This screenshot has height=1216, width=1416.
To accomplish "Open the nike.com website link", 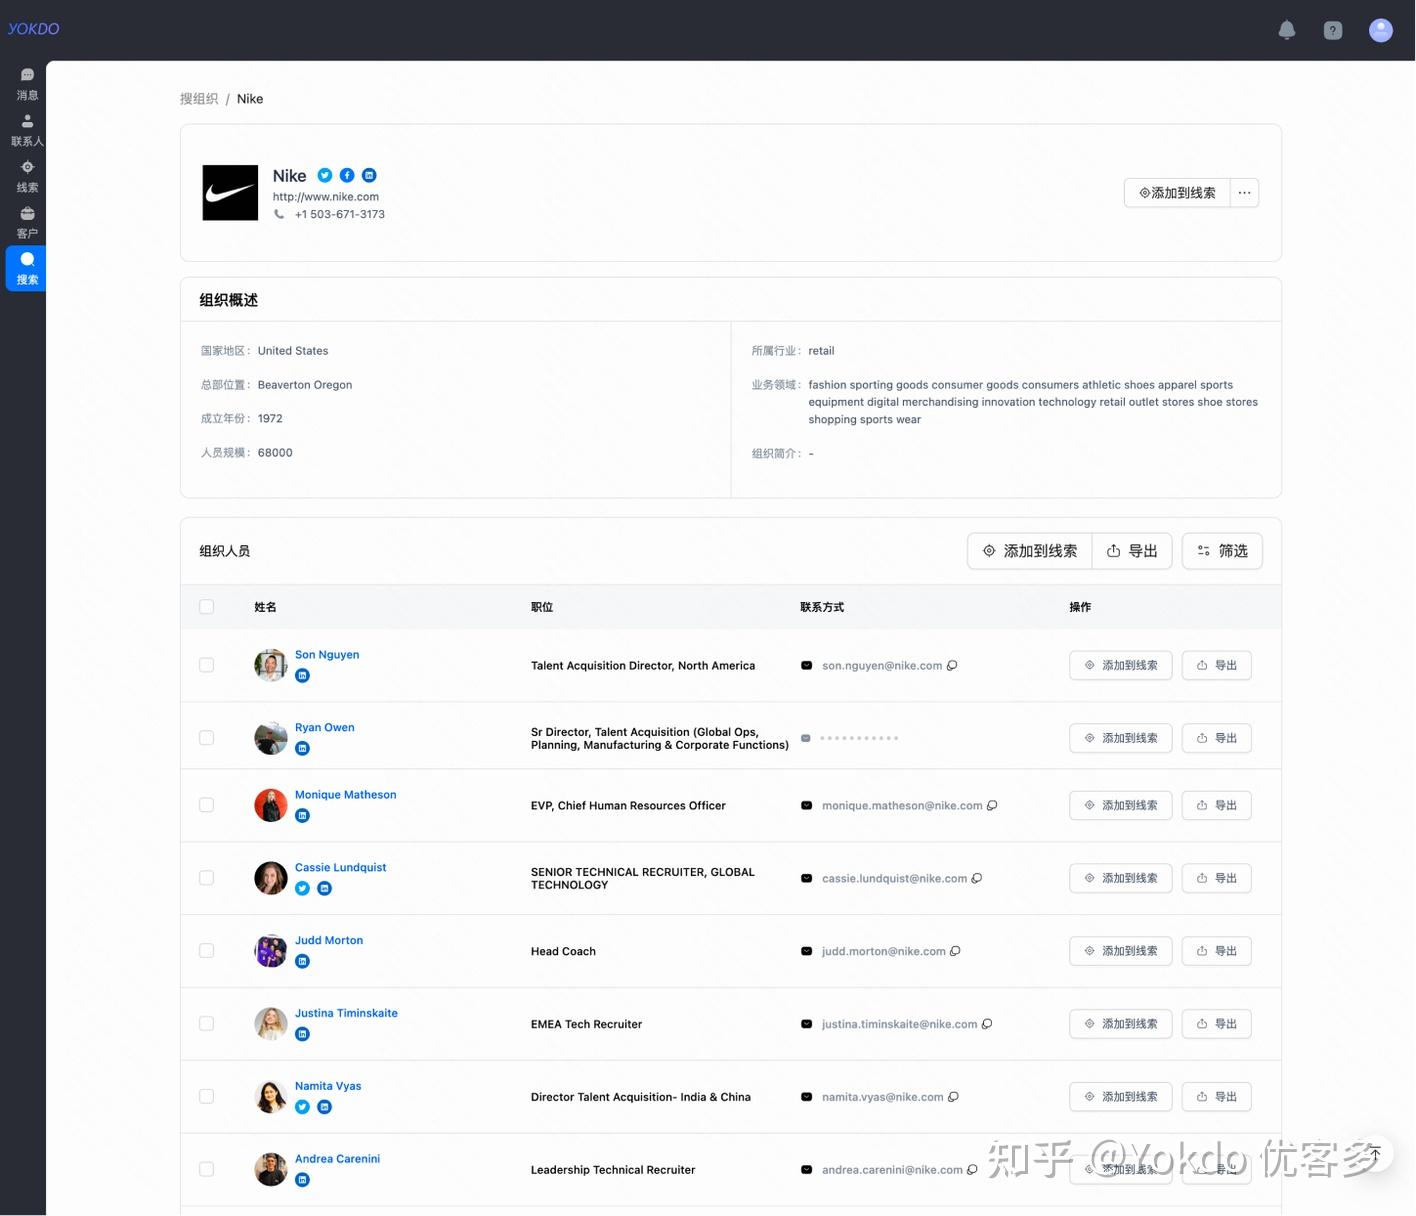I will click(x=326, y=197).
